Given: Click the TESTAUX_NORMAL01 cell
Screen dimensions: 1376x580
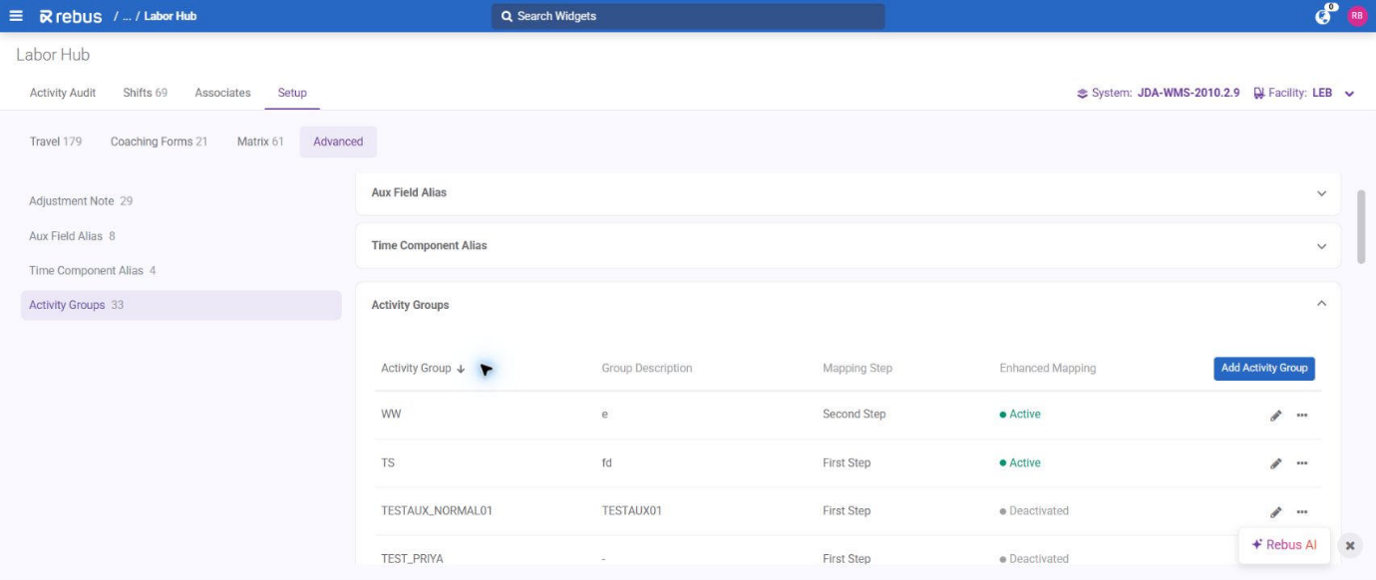Looking at the screenshot, I should [437, 511].
